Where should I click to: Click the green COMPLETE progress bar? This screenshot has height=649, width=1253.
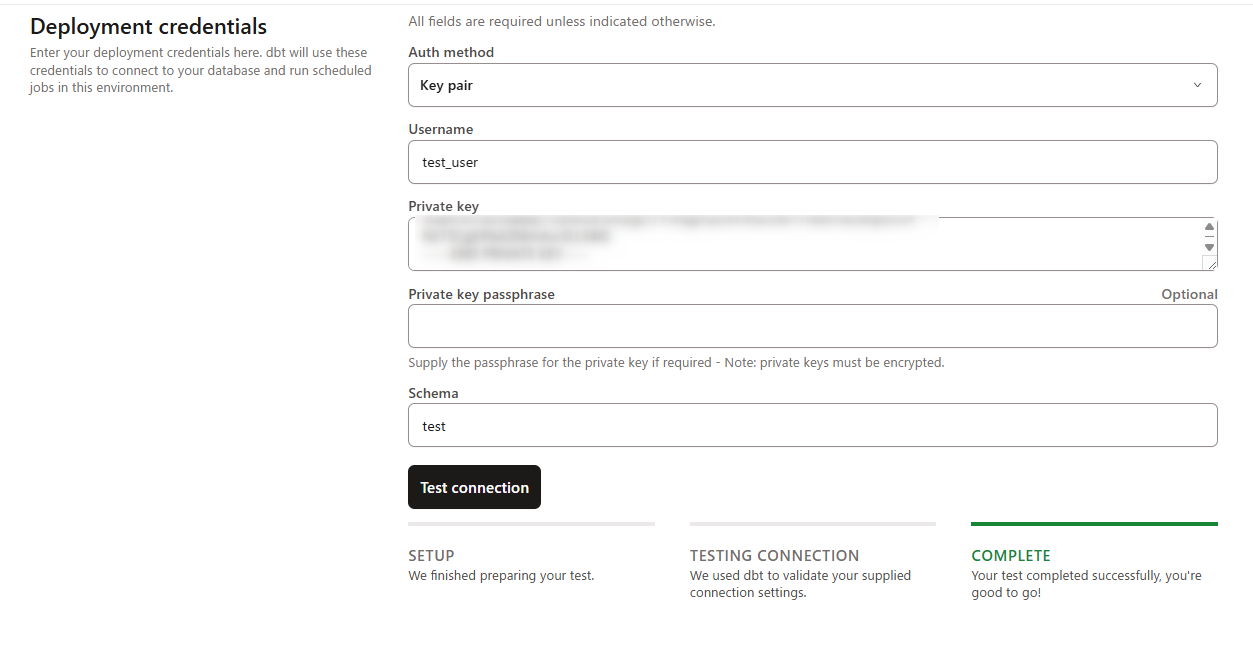1094,523
